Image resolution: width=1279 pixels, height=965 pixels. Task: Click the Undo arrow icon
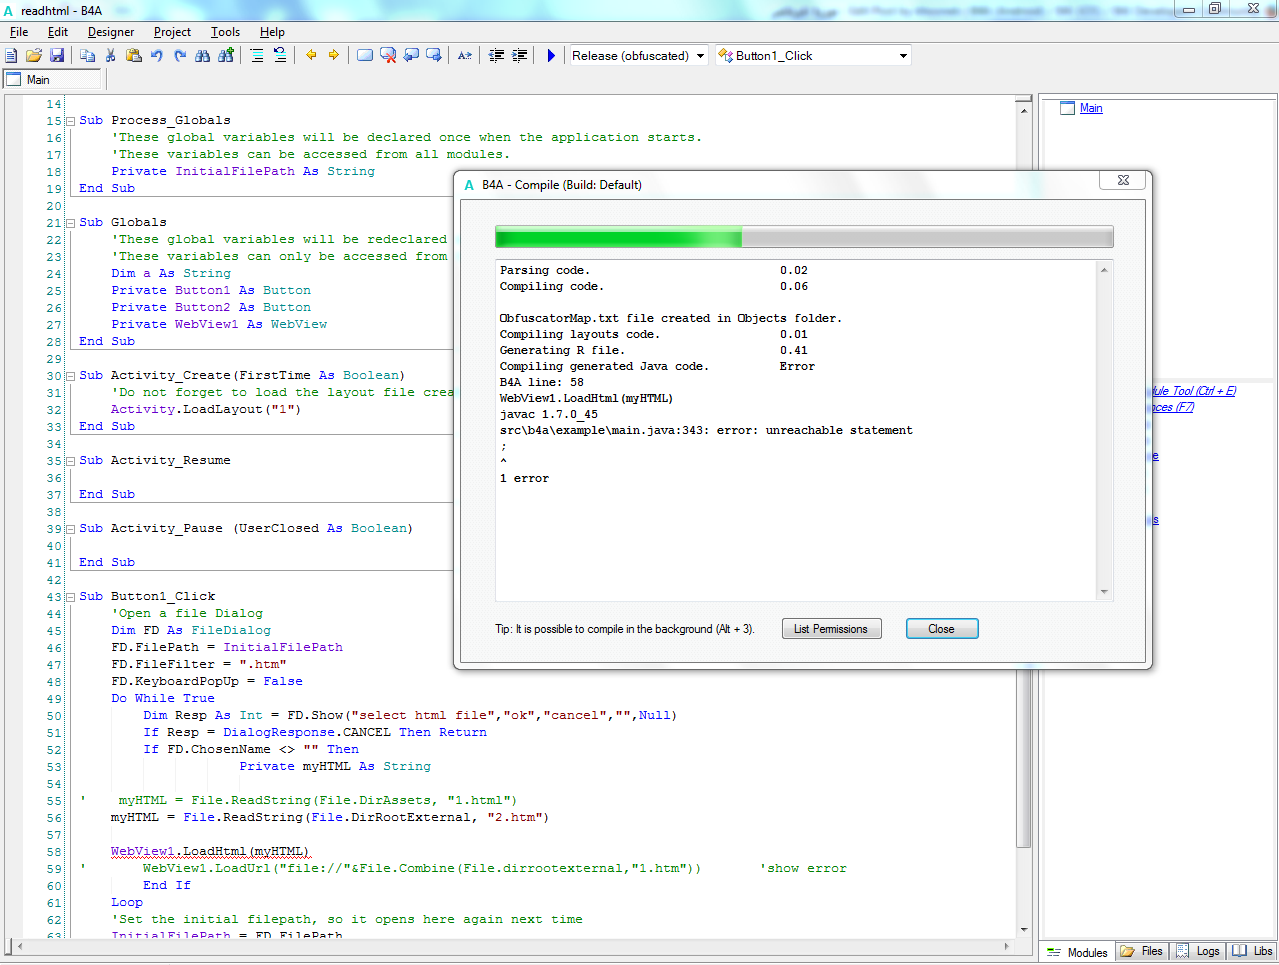[157, 56]
